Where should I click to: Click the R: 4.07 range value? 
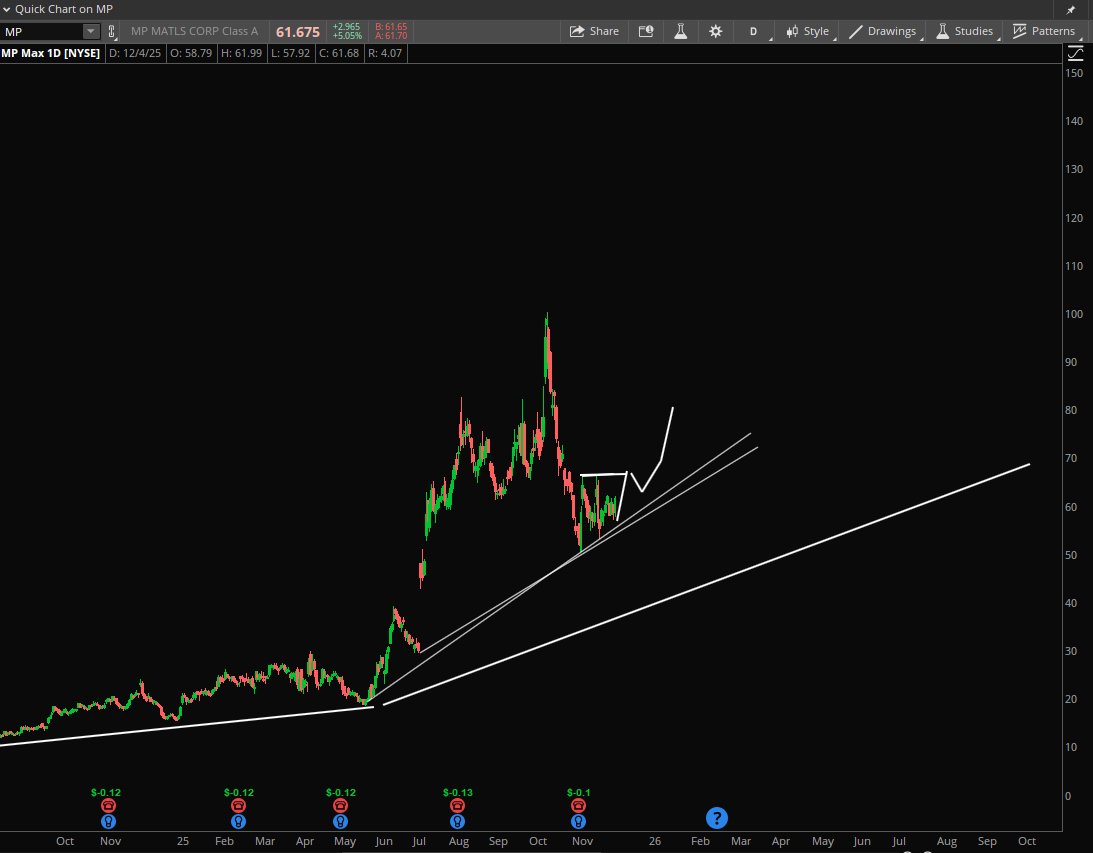(x=385, y=53)
